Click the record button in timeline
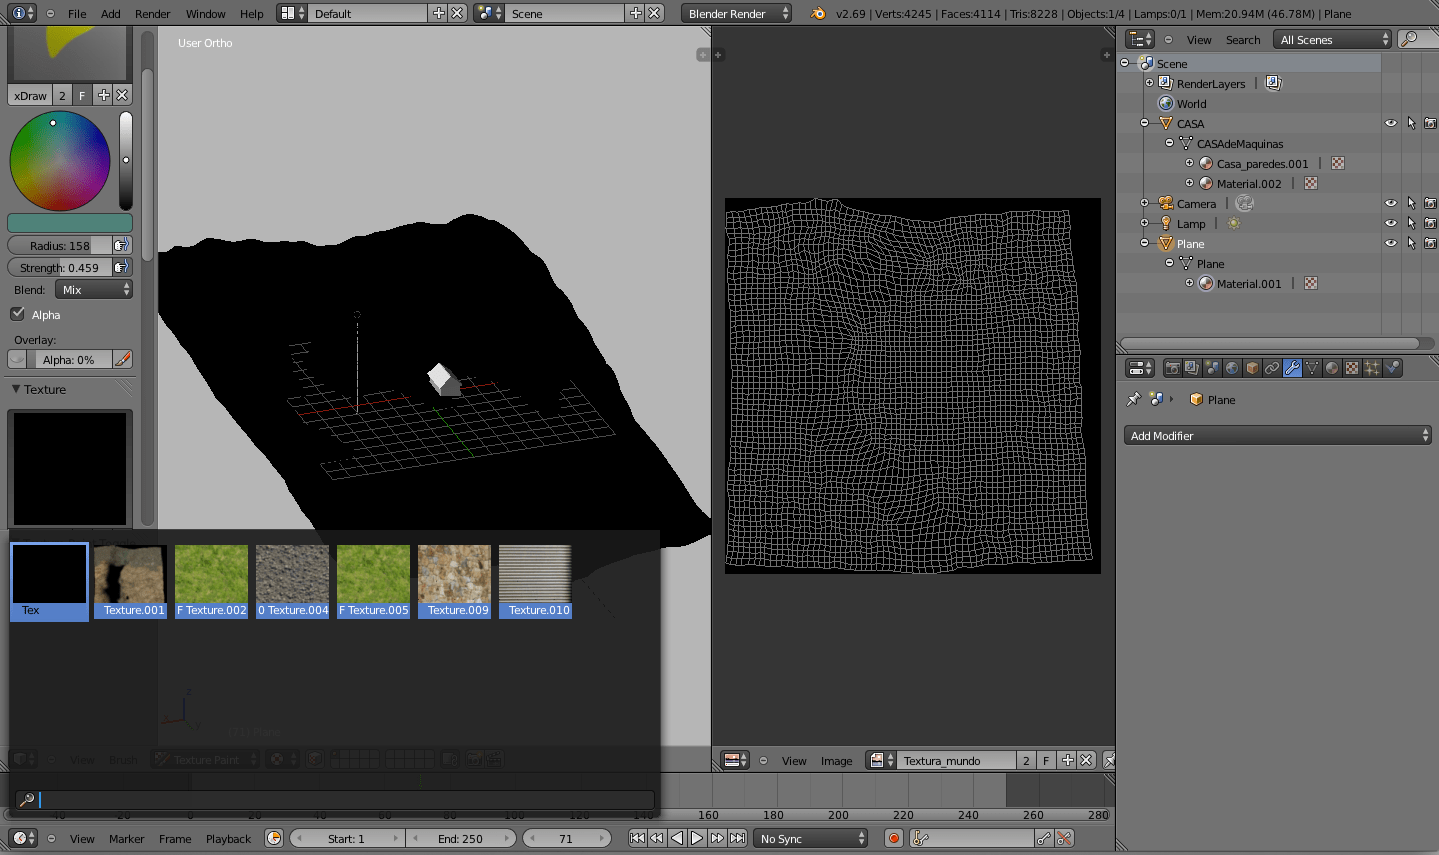 click(892, 838)
